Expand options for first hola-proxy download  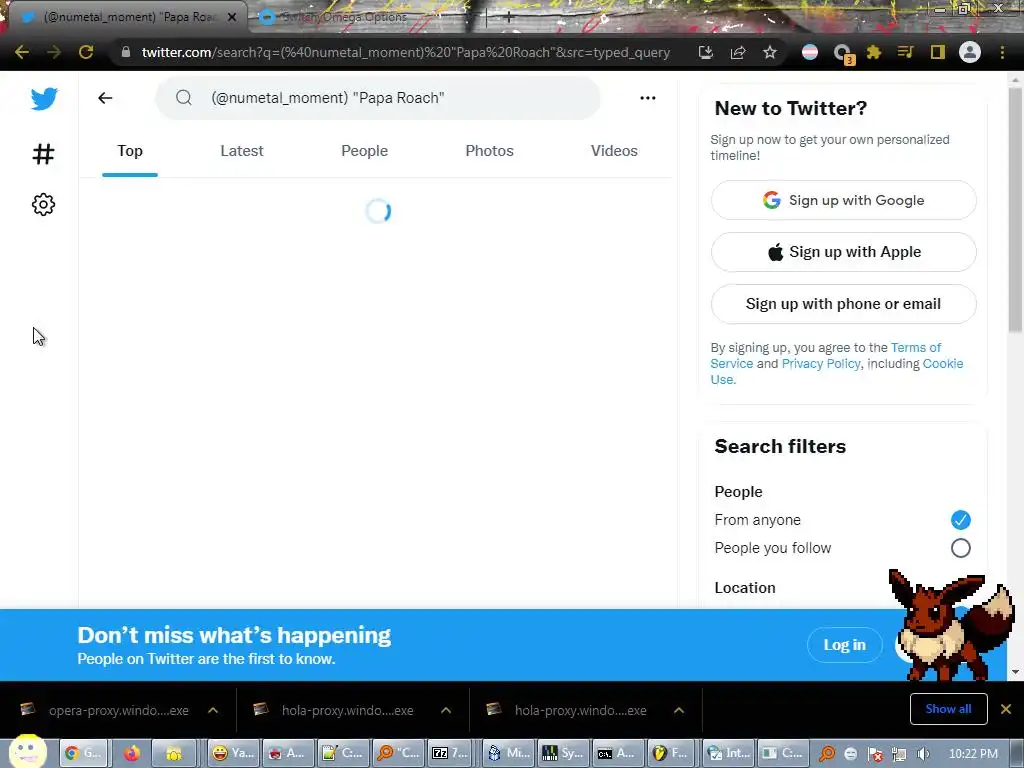(446, 710)
